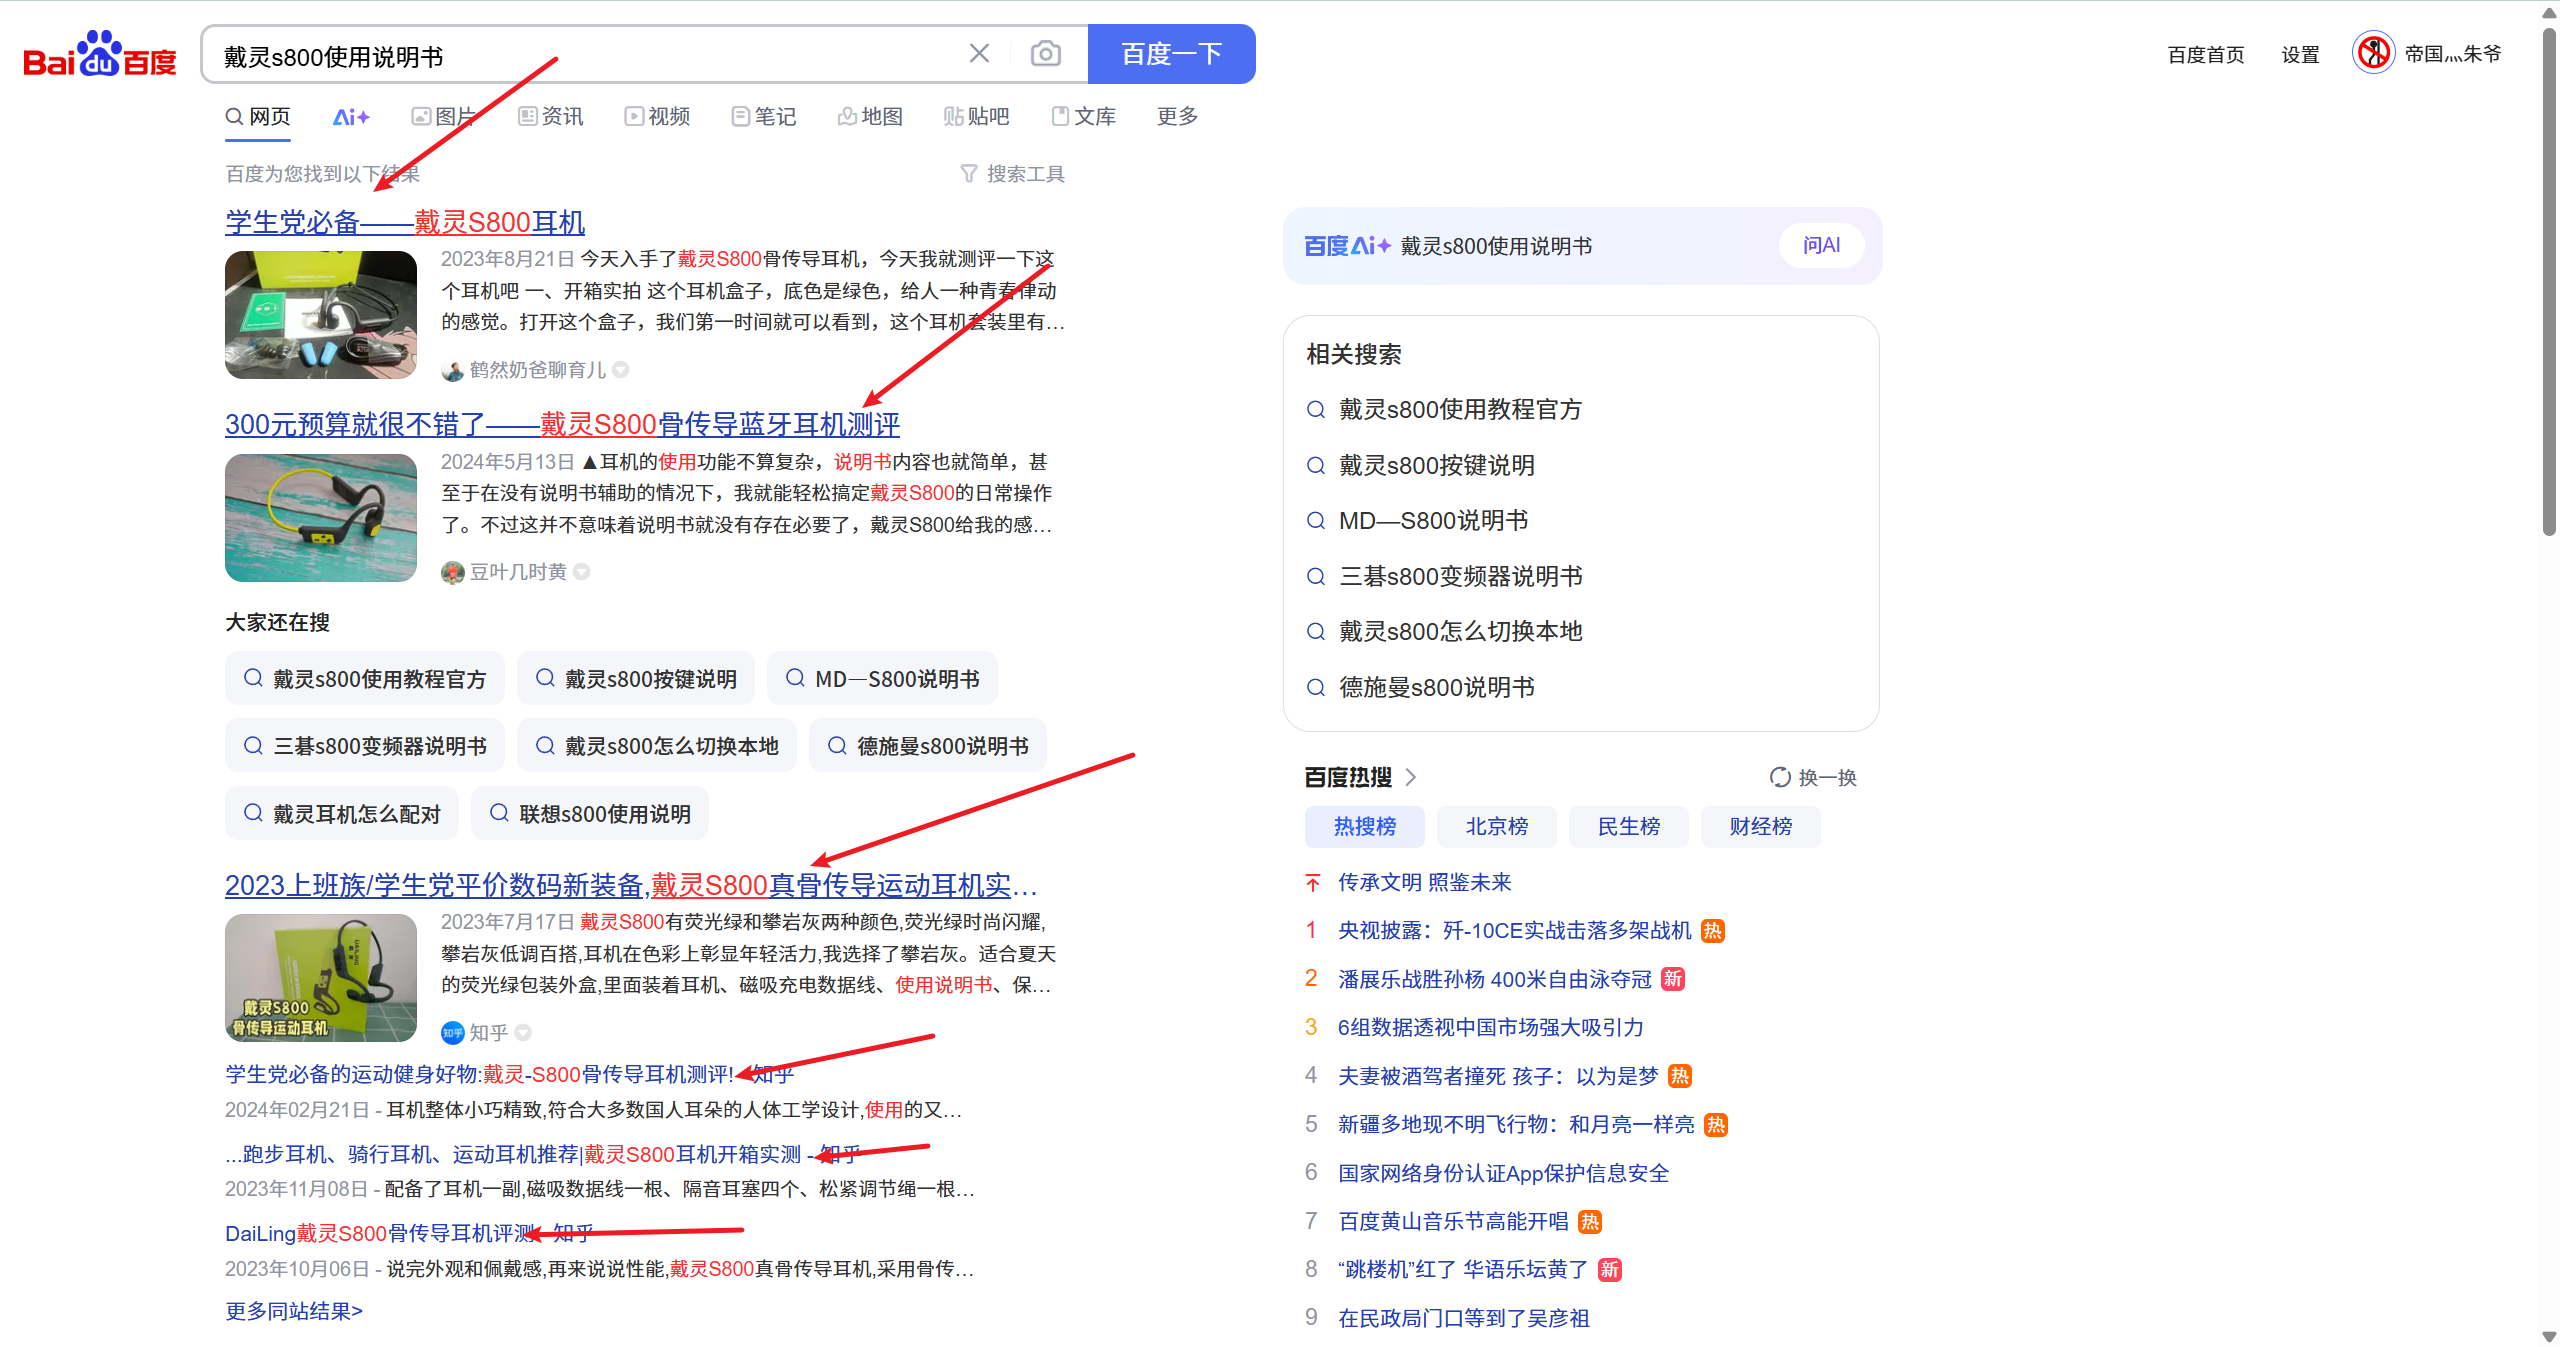2560x1347 pixels.
Task: Open 搜索工具 filter options
Action: tap(1012, 174)
